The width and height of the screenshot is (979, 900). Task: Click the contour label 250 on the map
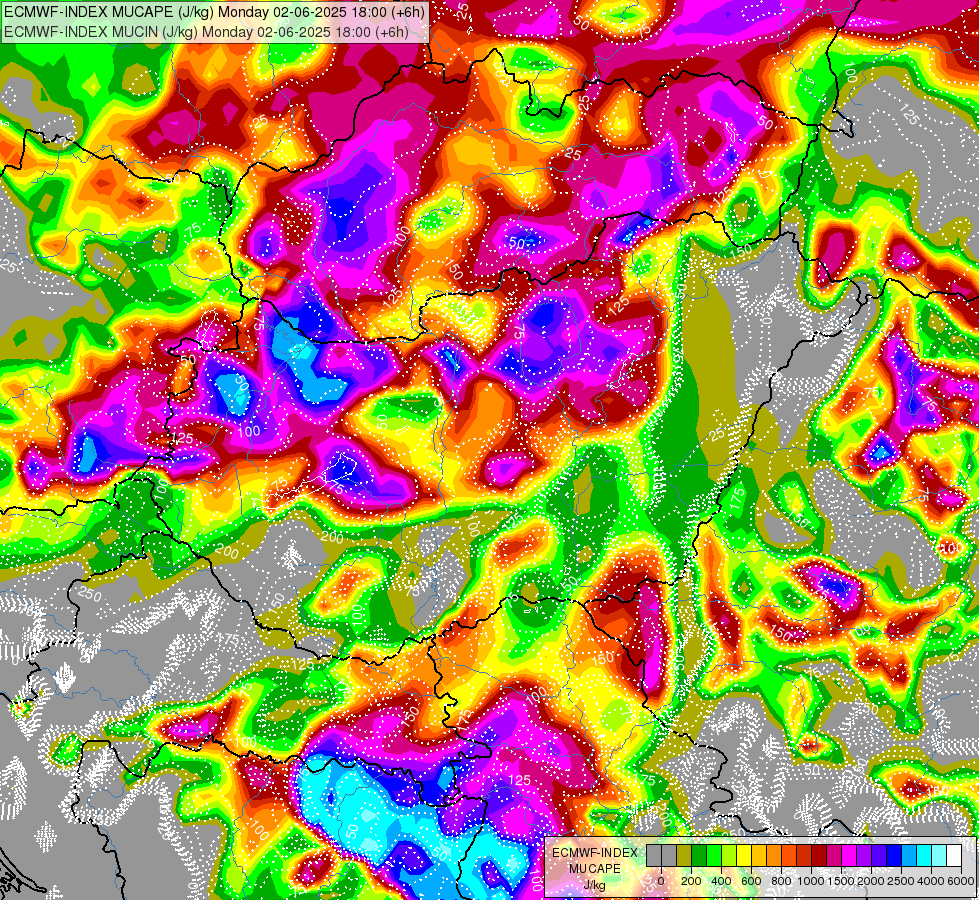89,595
